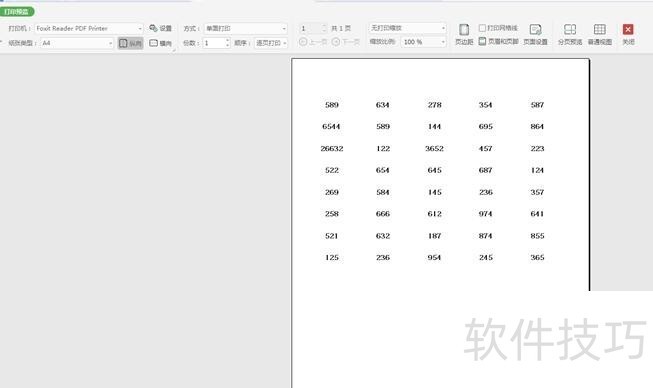The width and height of the screenshot is (653, 388).
Task: Click the value 687 in the preview
Action: pyautogui.click(x=486, y=170)
